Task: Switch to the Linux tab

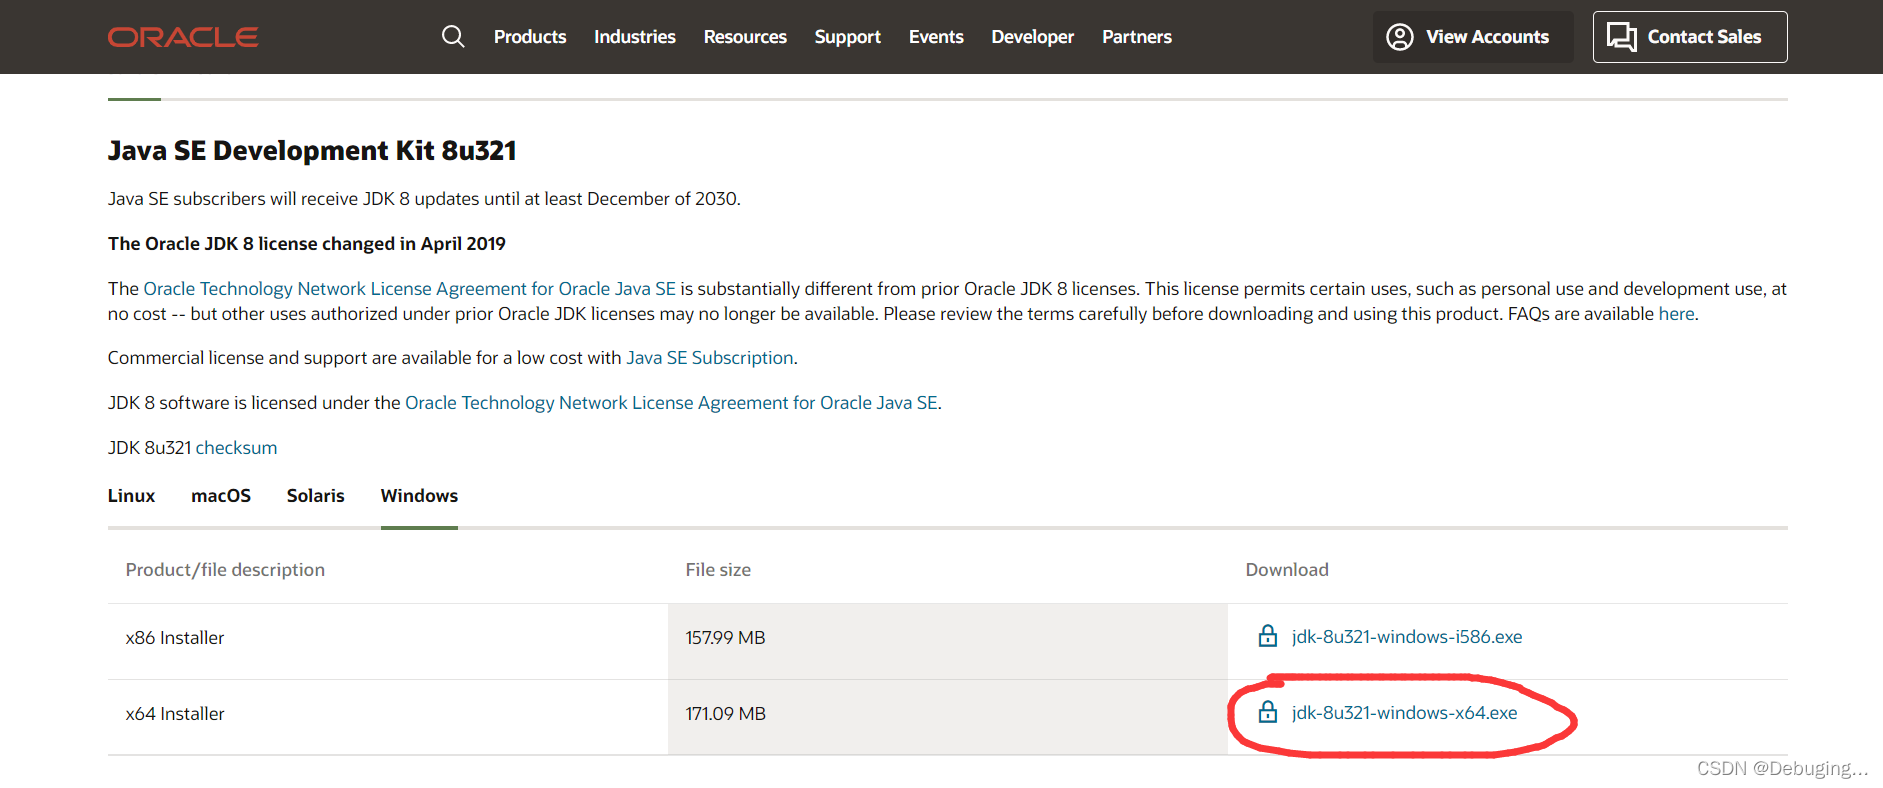Action: click(131, 496)
